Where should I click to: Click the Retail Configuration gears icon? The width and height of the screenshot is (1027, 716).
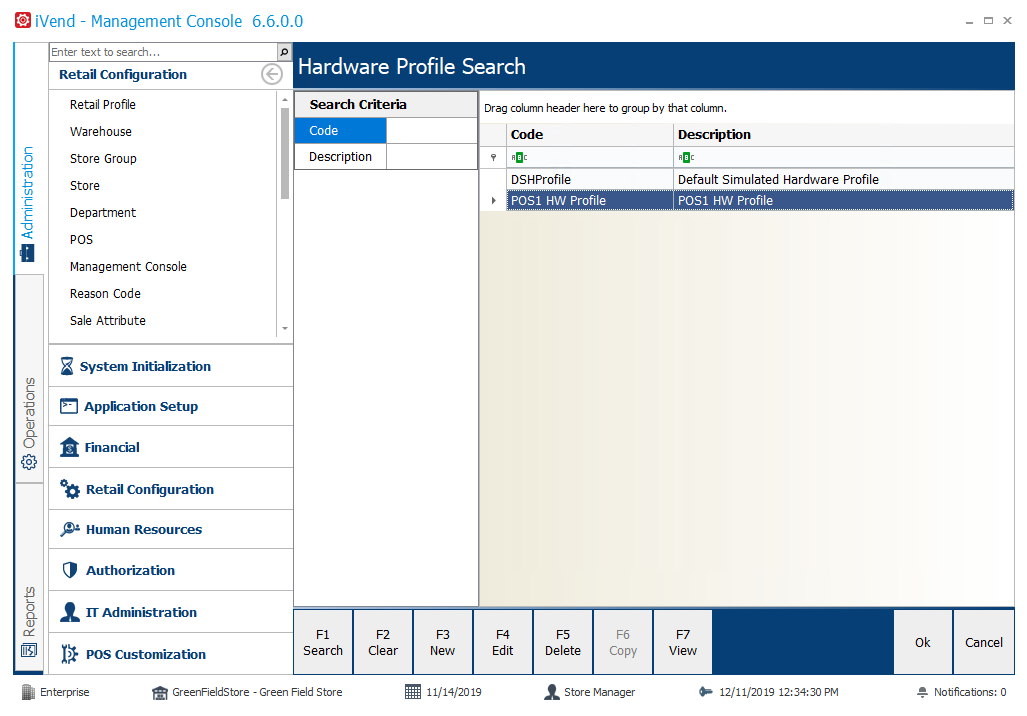click(x=69, y=489)
